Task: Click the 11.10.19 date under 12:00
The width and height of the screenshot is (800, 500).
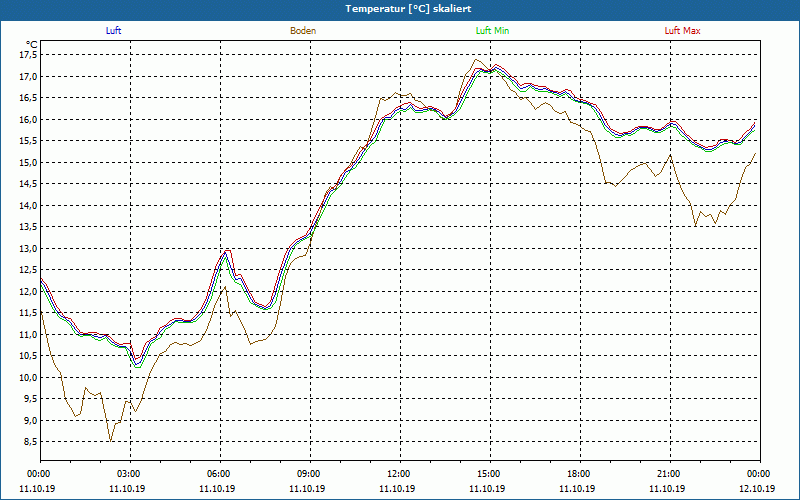Action: coord(397,488)
